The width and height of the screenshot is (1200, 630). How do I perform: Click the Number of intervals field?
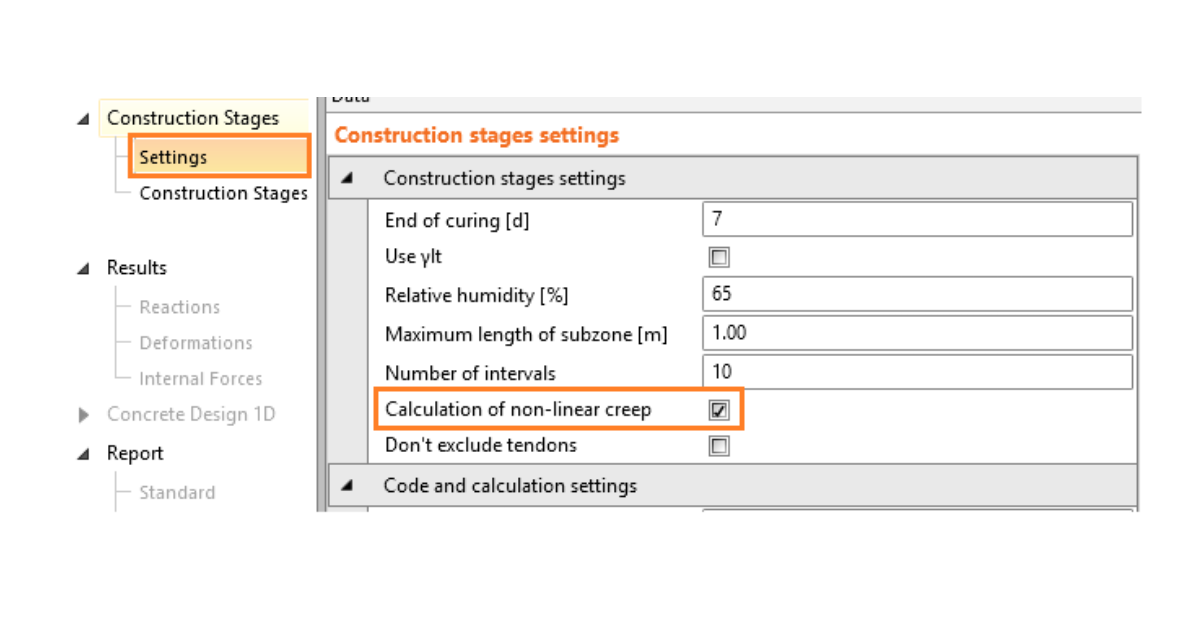(x=917, y=372)
